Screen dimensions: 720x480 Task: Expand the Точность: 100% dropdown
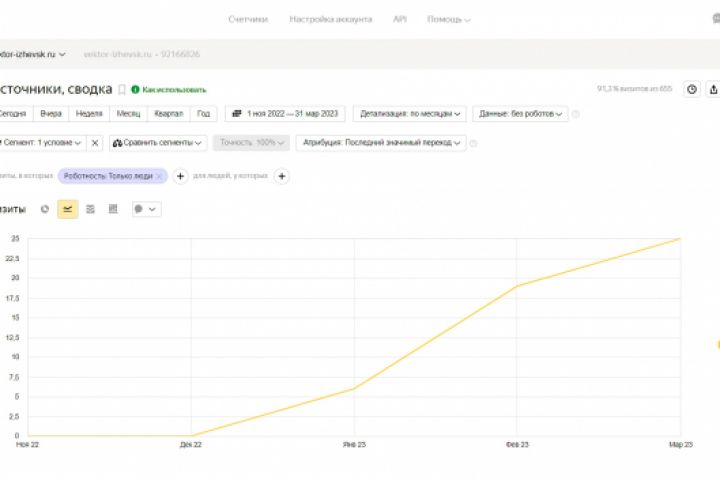tap(251, 143)
